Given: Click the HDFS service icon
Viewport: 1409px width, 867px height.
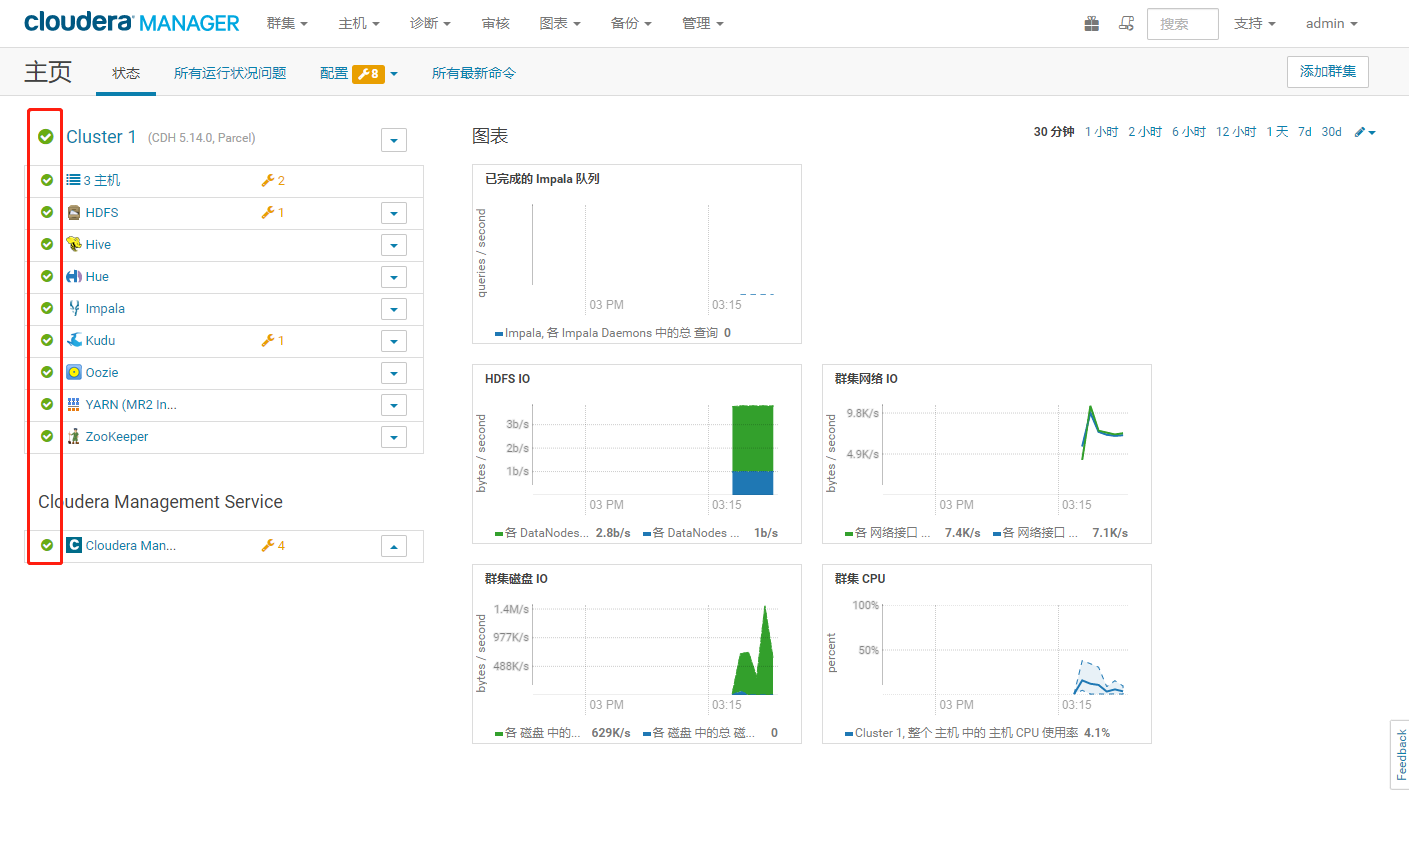Looking at the screenshot, I should click(74, 212).
